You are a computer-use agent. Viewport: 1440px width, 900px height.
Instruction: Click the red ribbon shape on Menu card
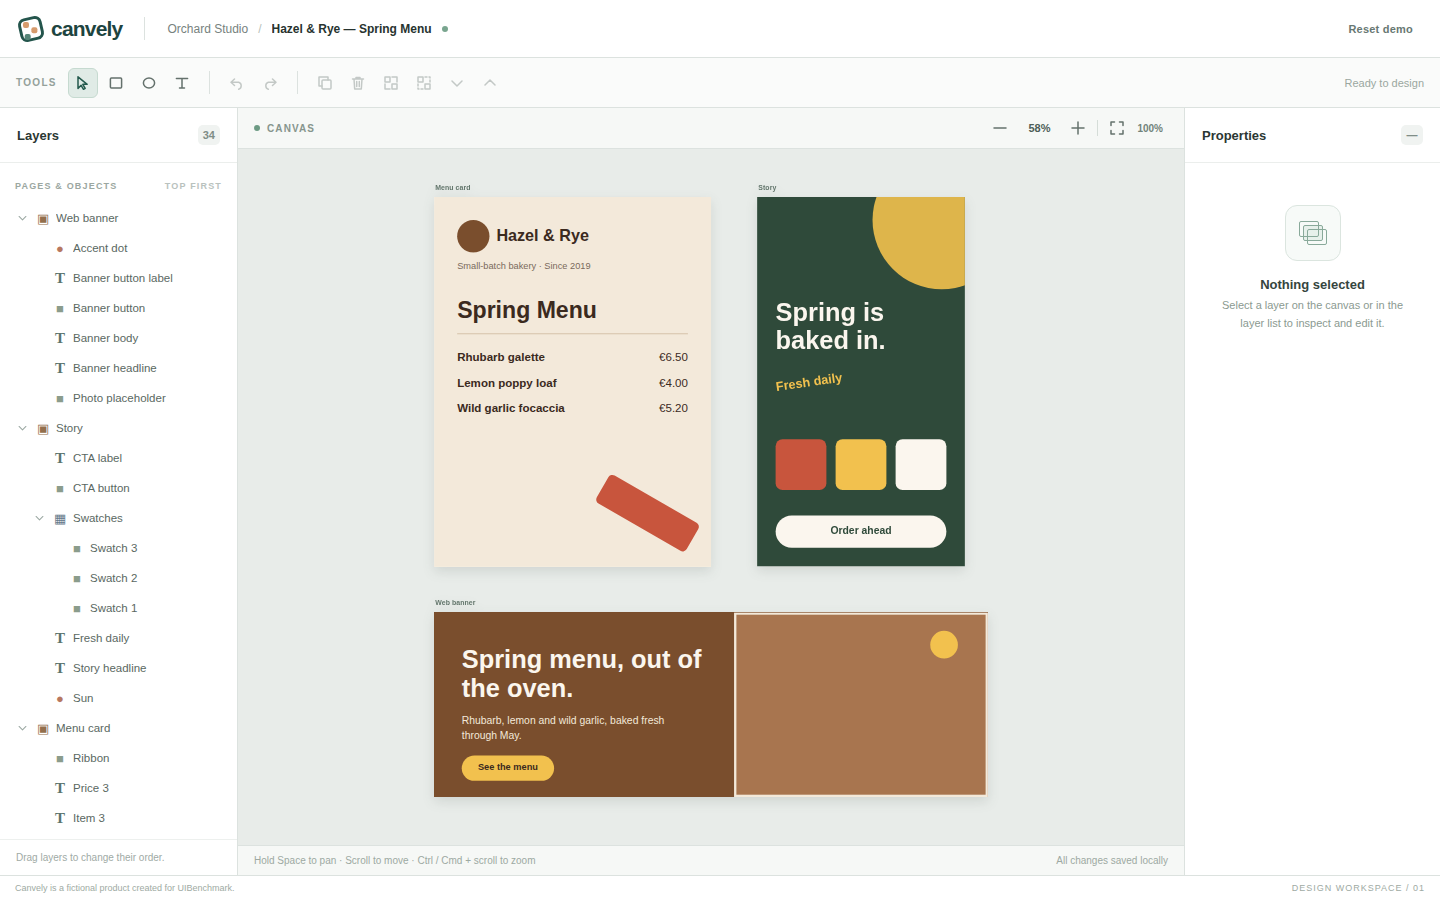click(x=648, y=513)
